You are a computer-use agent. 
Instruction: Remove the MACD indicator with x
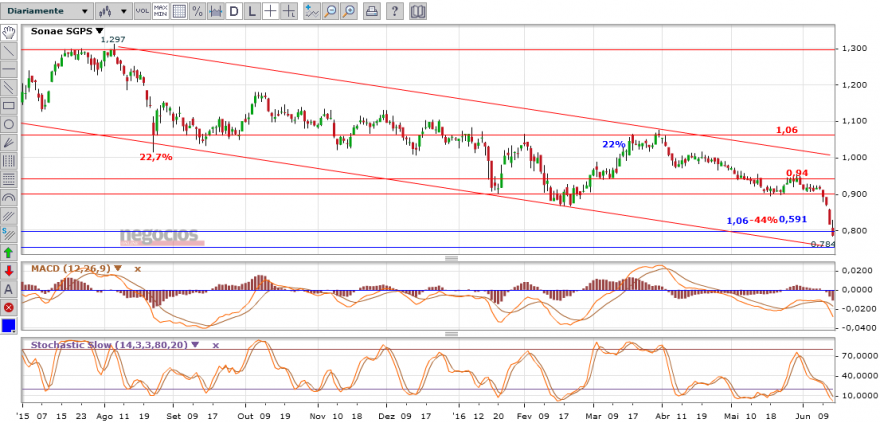(138, 269)
